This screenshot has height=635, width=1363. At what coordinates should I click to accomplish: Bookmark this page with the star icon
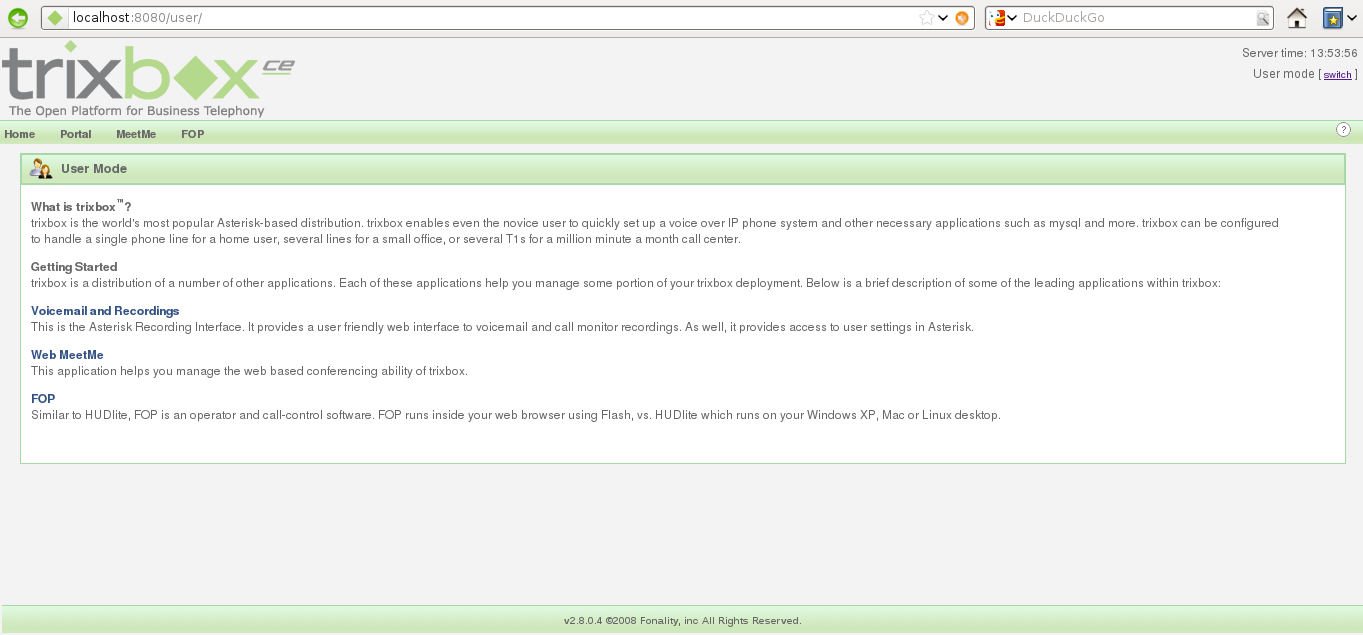click(x=927, y=18)
